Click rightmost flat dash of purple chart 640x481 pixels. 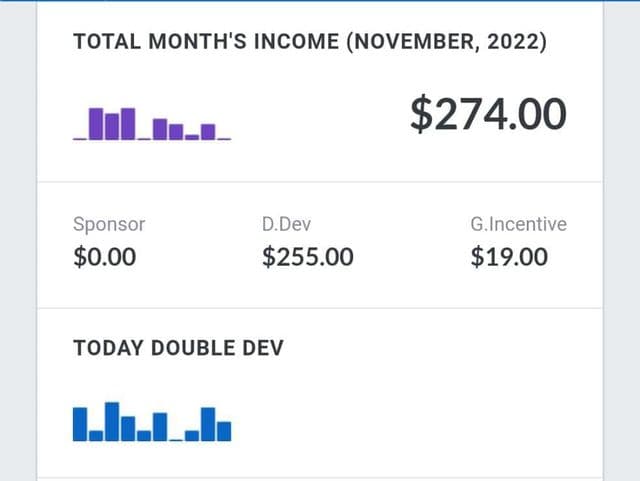coord(224,138)
